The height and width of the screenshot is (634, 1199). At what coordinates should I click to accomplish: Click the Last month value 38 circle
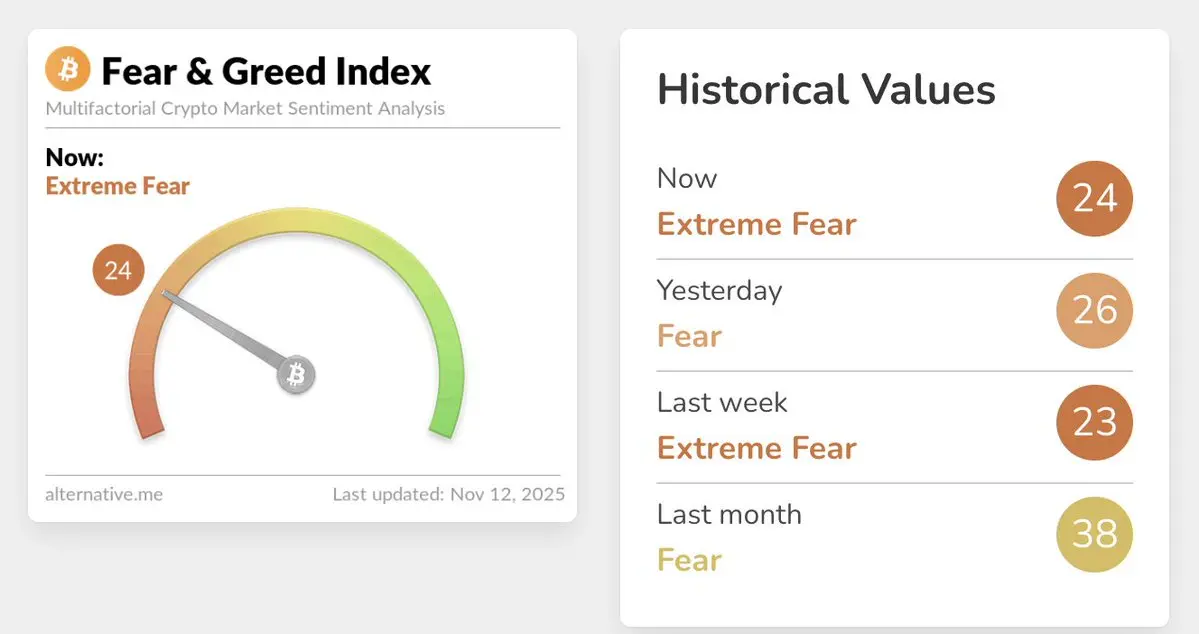(1094, 534)
